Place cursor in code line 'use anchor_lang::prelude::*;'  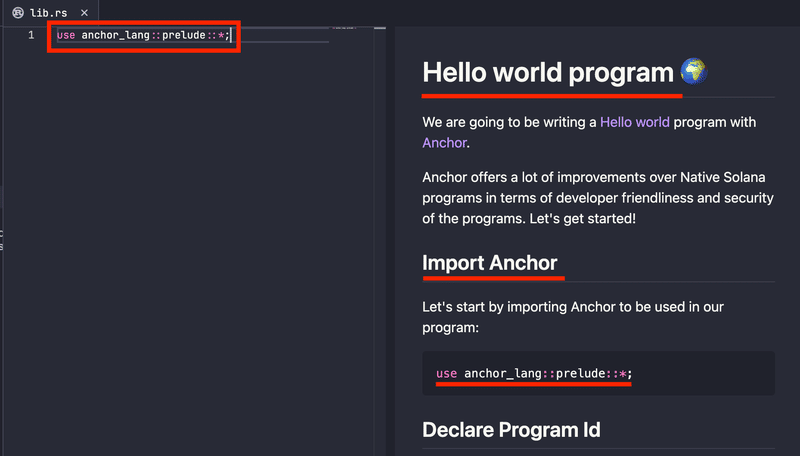[143, 35]
